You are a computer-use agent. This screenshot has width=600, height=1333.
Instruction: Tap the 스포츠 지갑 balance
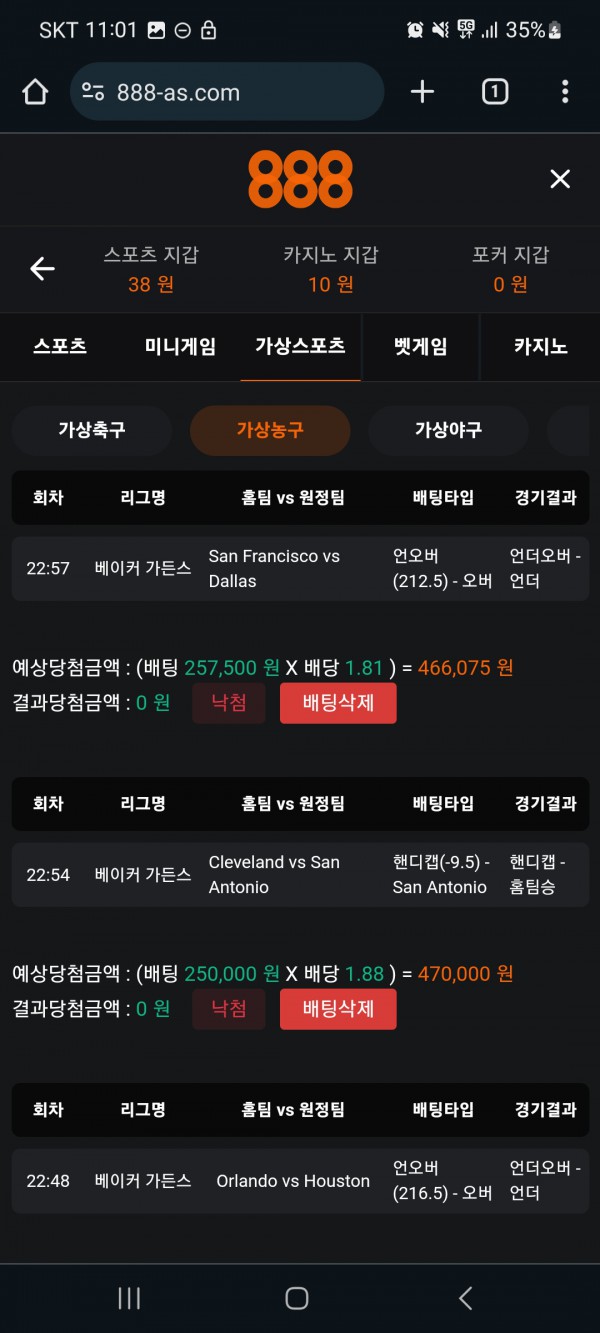click(x=151, y=270)
